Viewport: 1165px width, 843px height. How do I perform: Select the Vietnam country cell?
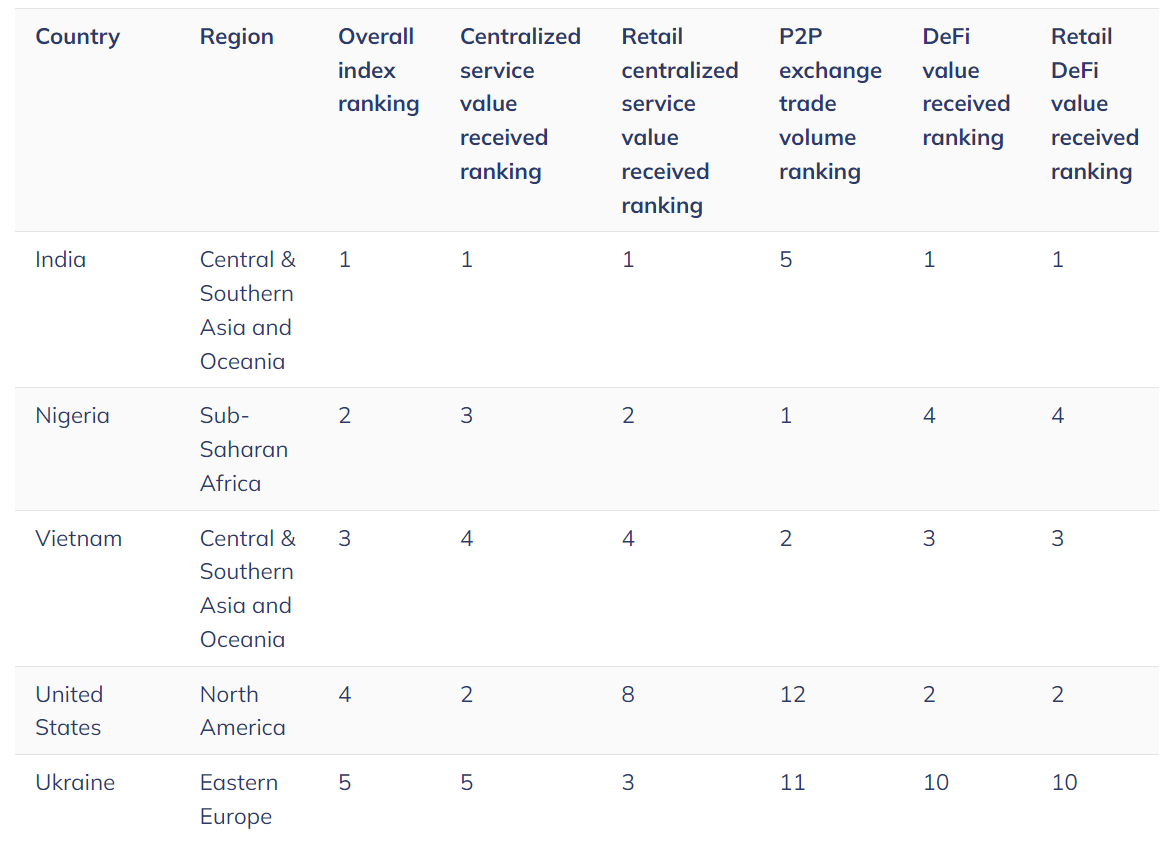(x=78, y=538)
